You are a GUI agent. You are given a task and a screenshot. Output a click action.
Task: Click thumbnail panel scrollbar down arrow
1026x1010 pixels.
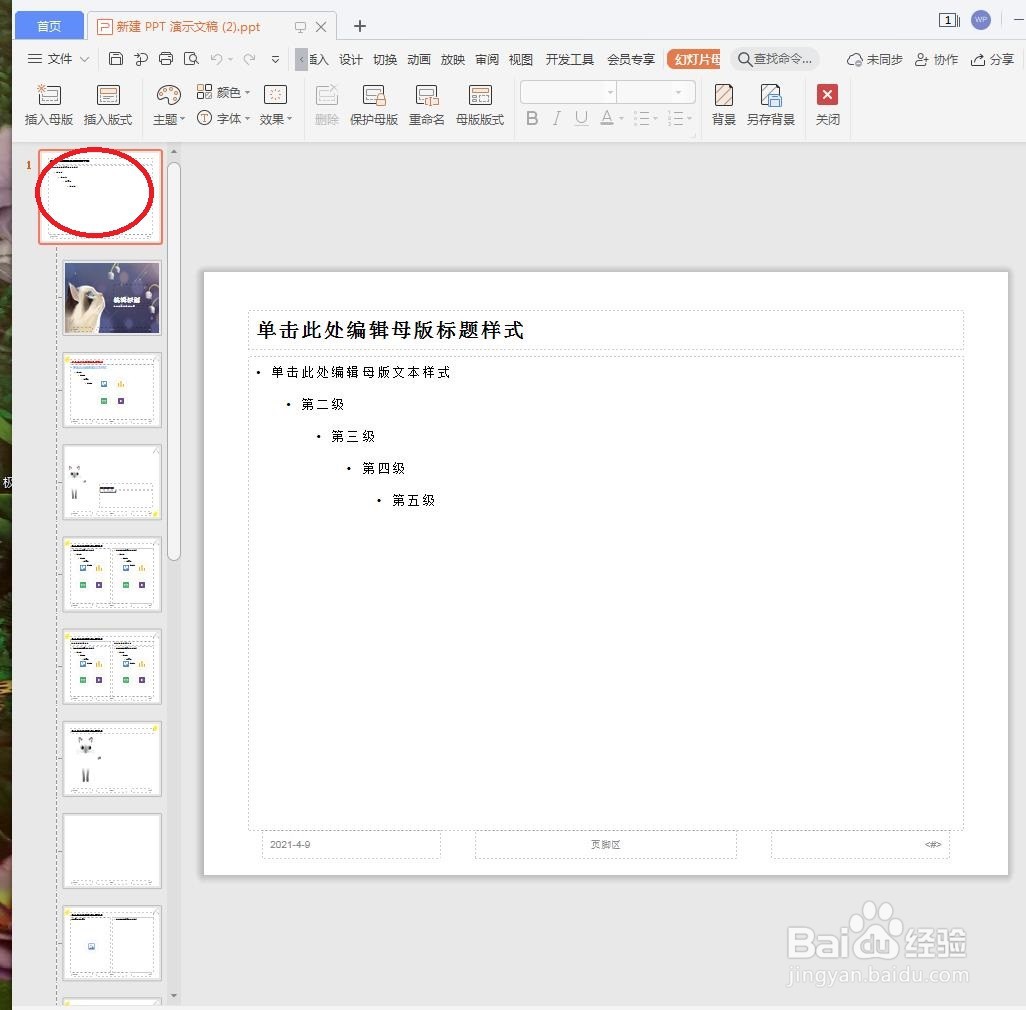coord(173,996)
